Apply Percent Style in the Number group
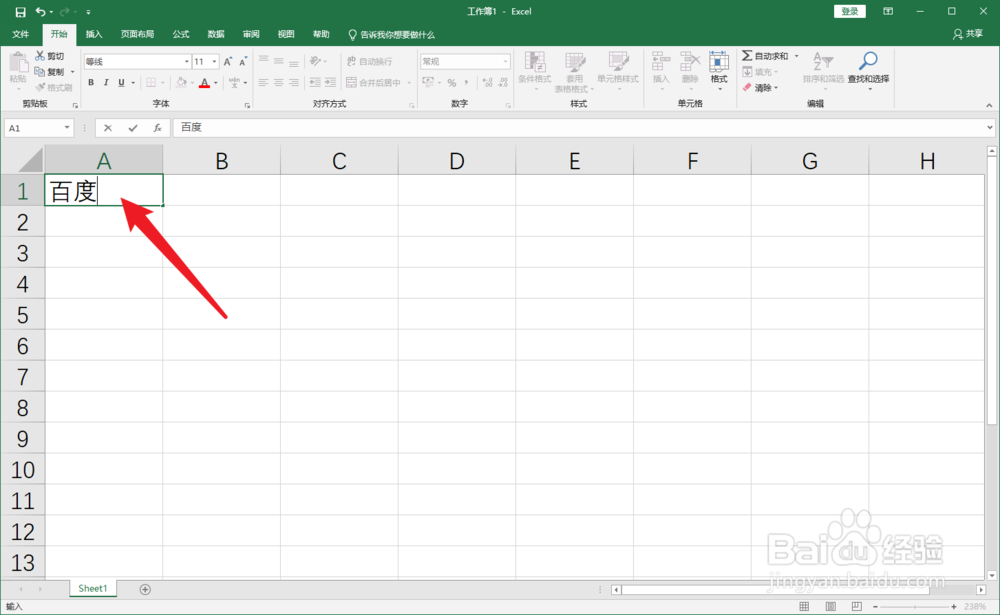The width and height of the screenshot is (1000, 615). pos(451,82)
